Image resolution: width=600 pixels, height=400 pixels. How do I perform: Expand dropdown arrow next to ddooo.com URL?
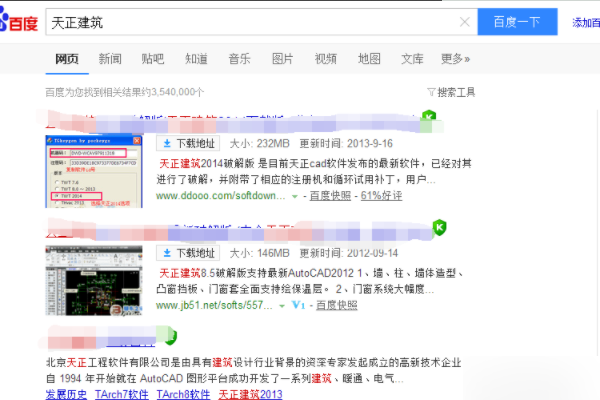[x=295, y=196]
